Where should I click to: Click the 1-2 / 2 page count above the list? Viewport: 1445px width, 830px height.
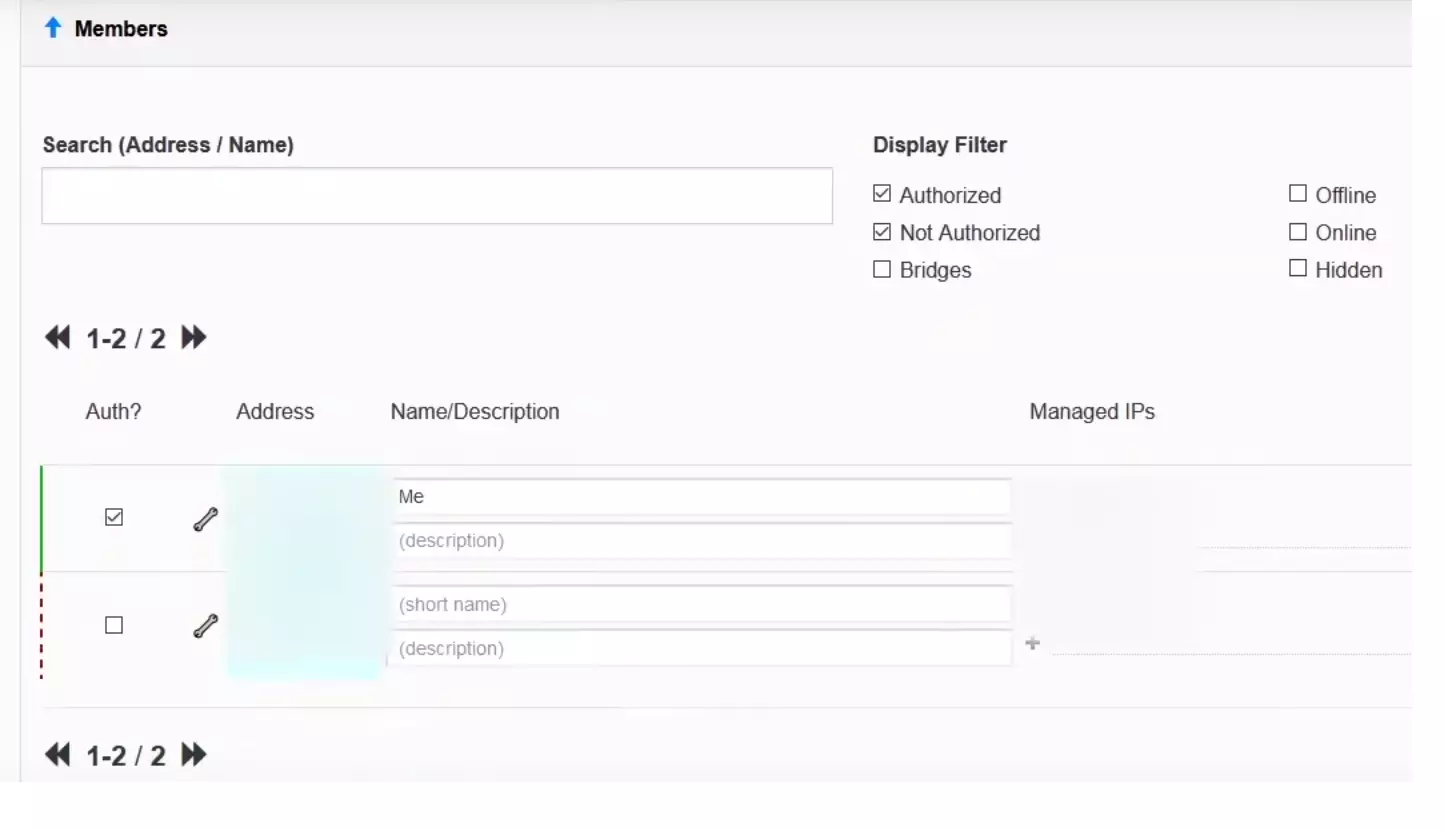[126, 339]
